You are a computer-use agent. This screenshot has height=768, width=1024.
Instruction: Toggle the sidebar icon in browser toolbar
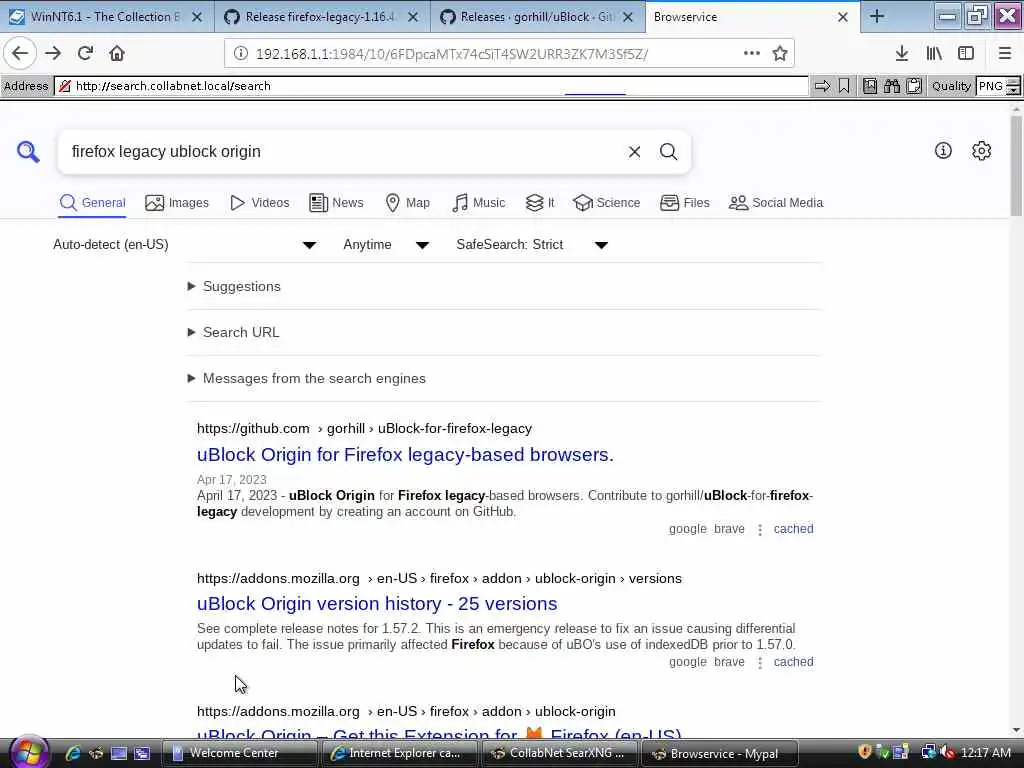coord(966,54)
